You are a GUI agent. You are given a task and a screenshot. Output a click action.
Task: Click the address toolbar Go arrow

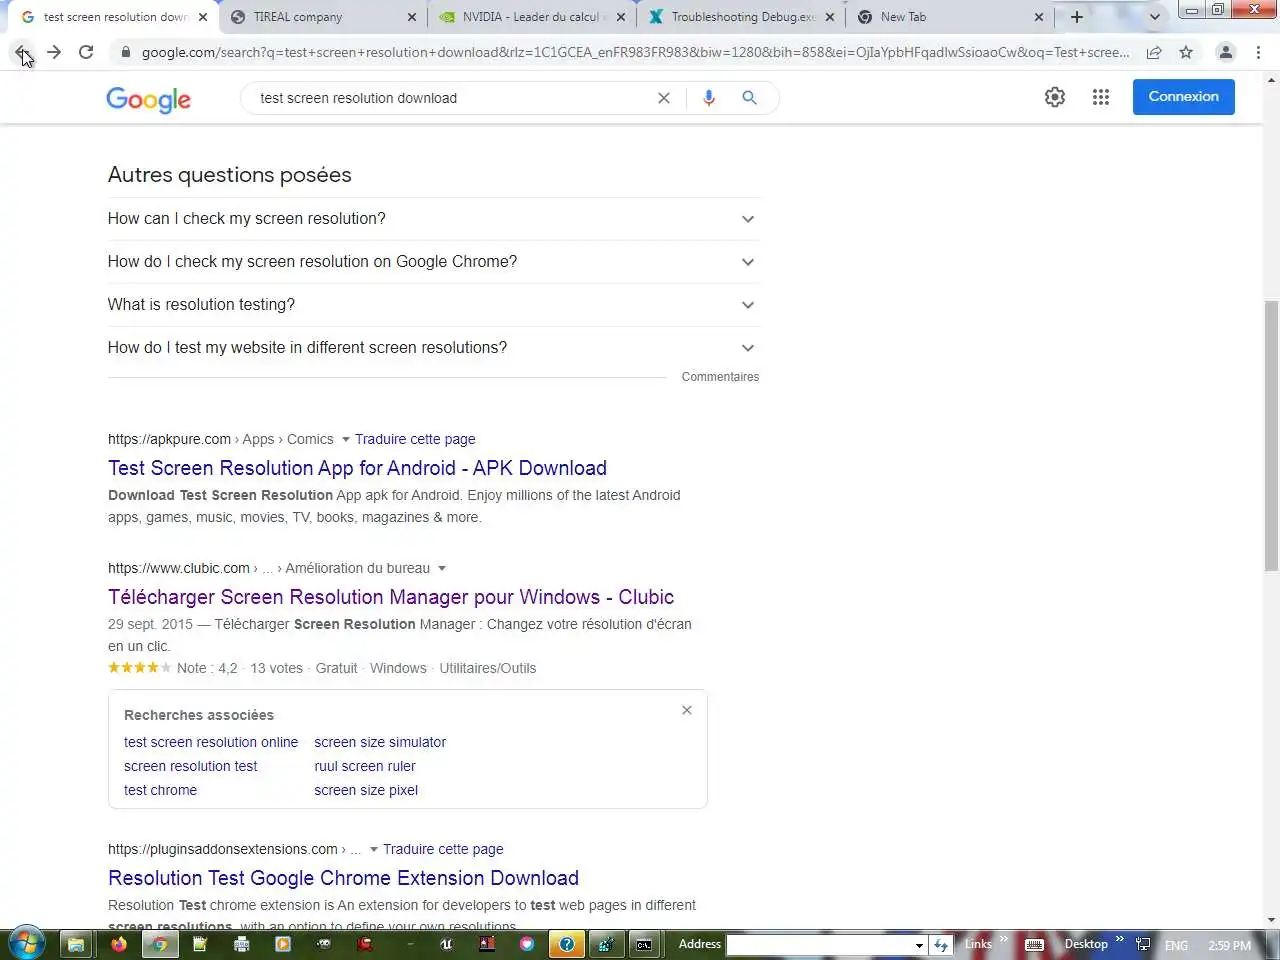tap(941, 944)
